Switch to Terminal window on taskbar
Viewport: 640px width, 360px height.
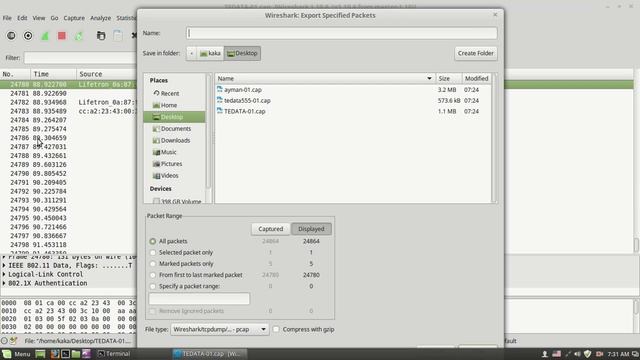[x=114, y=354]
